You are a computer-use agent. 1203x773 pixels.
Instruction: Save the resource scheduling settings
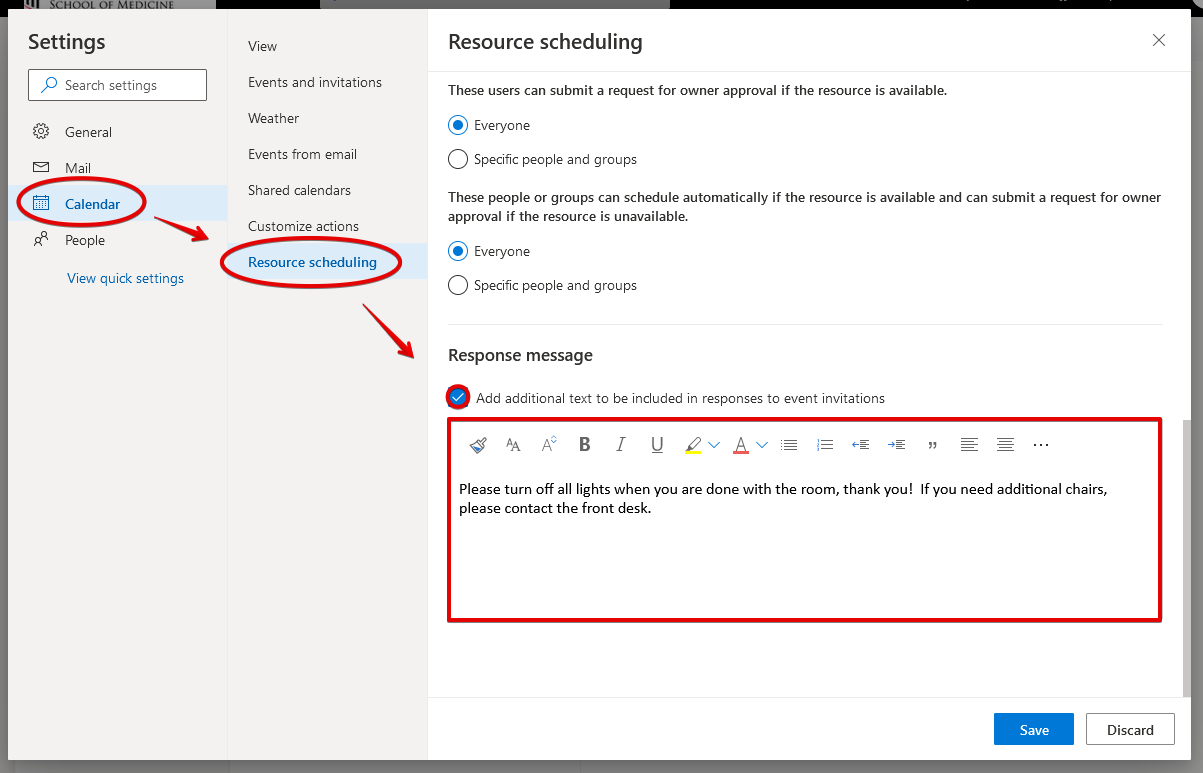[1033, 730]
